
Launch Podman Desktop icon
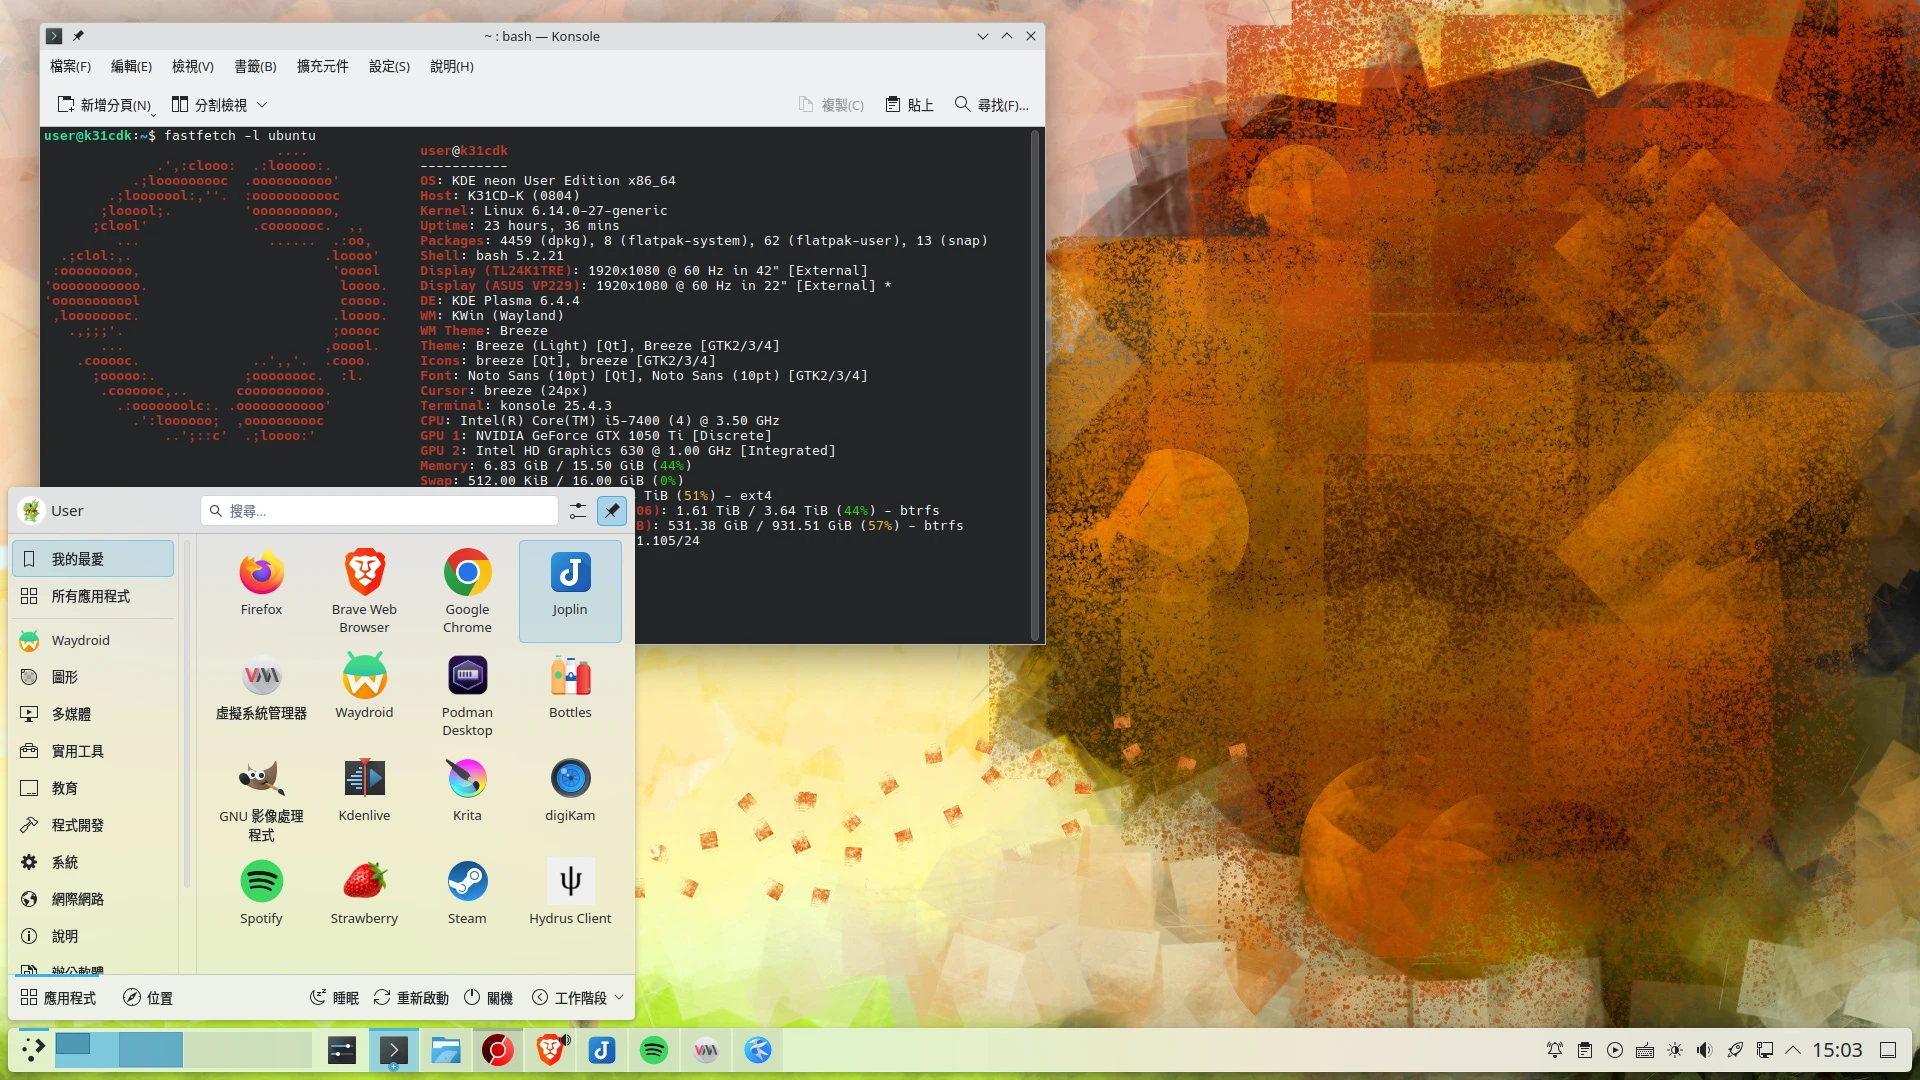point(467,677)
